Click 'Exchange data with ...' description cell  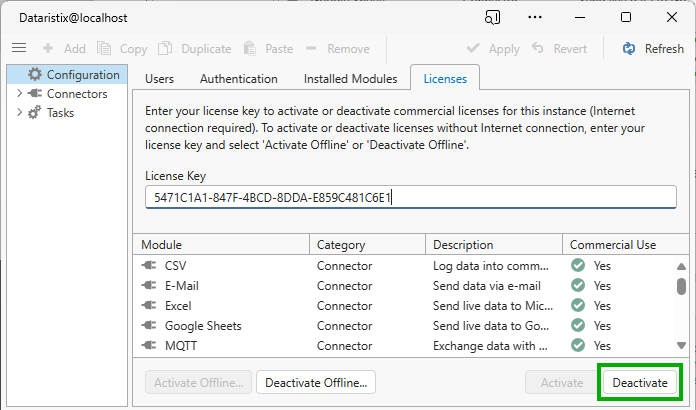click(x=490, y=345)
